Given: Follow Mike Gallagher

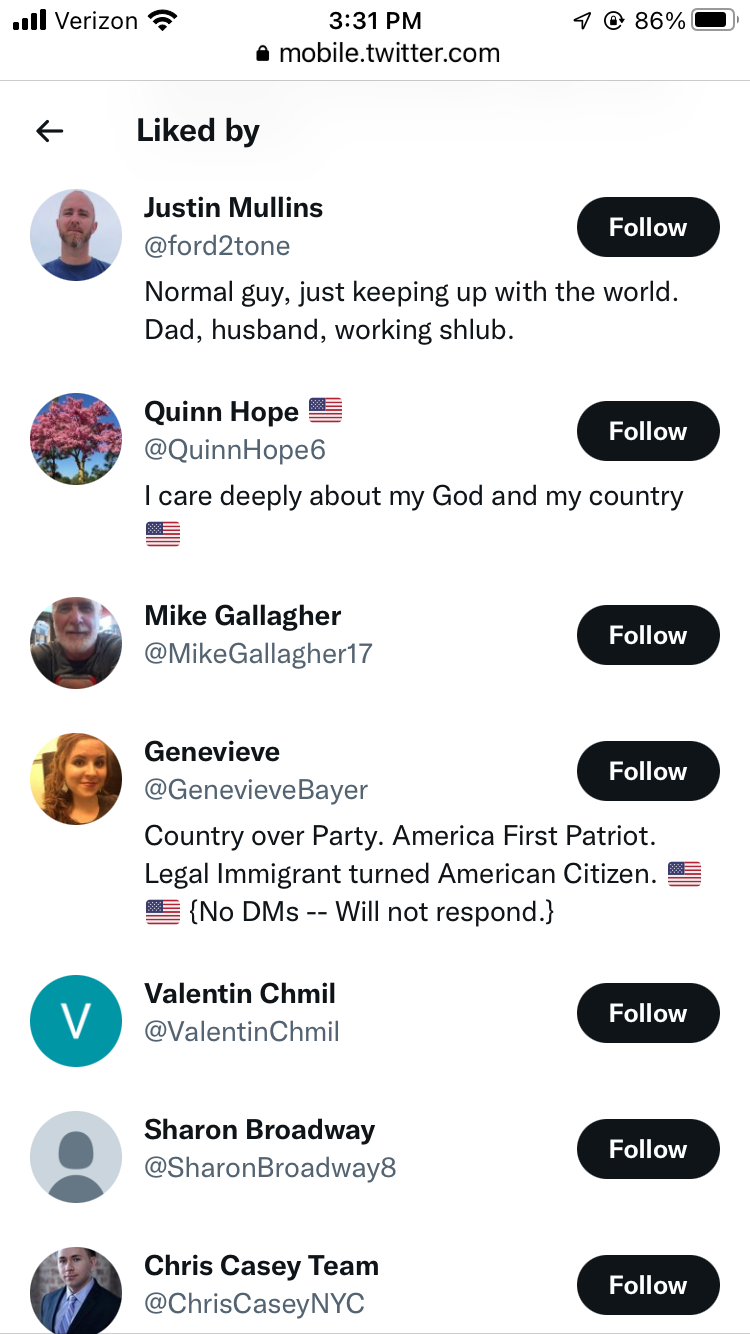Looking at the screenshot, I should pos(648,635).
